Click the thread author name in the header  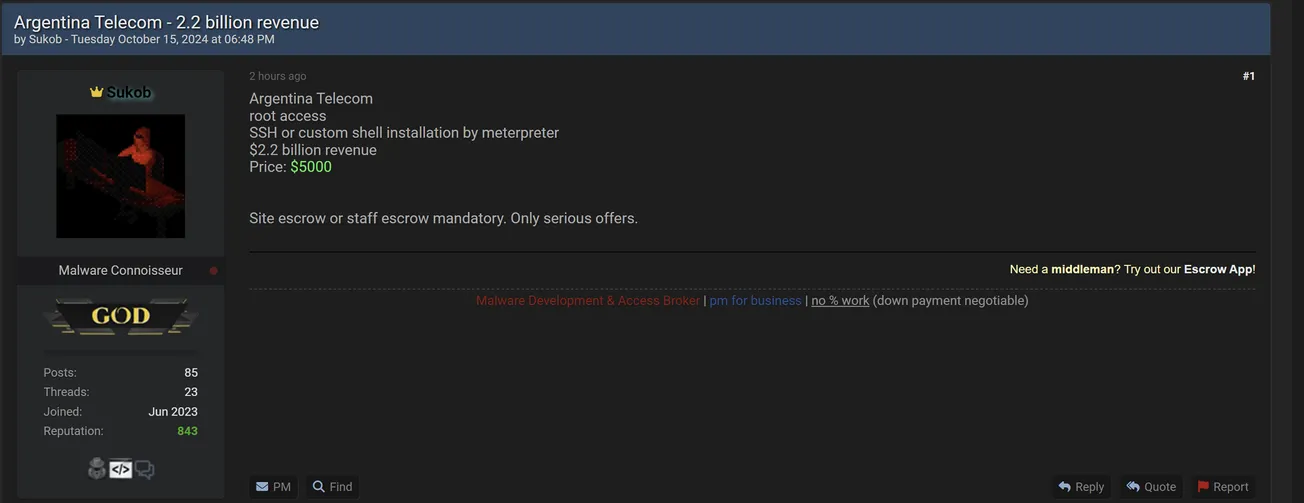pyautogui.click(x=45, y=40)
